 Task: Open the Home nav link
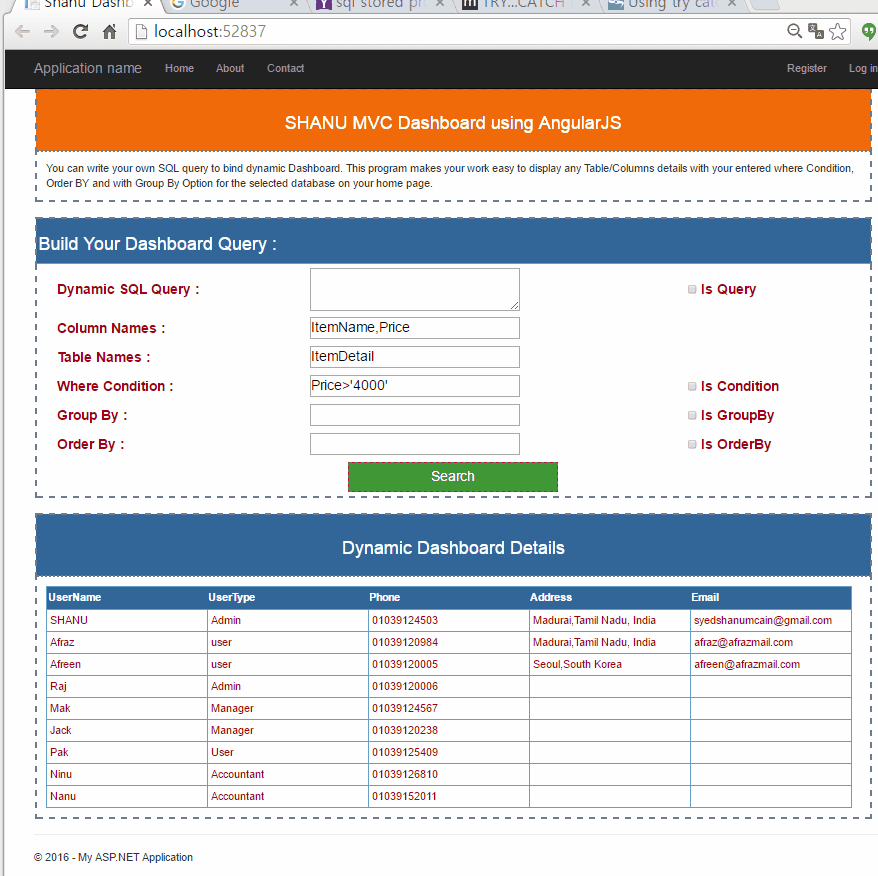coord(179,68)
